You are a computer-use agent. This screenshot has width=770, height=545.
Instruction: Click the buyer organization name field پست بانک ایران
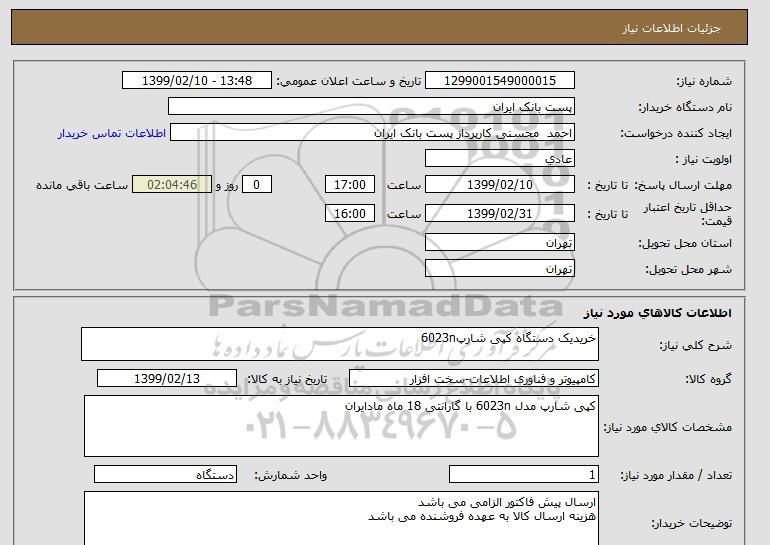coord(371,107)
